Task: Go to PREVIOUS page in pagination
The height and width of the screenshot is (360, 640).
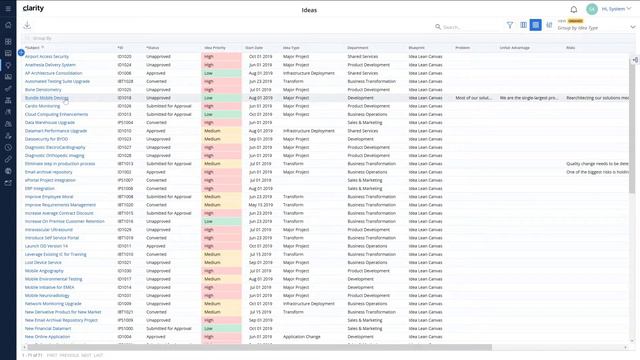Action: point(69,356)
